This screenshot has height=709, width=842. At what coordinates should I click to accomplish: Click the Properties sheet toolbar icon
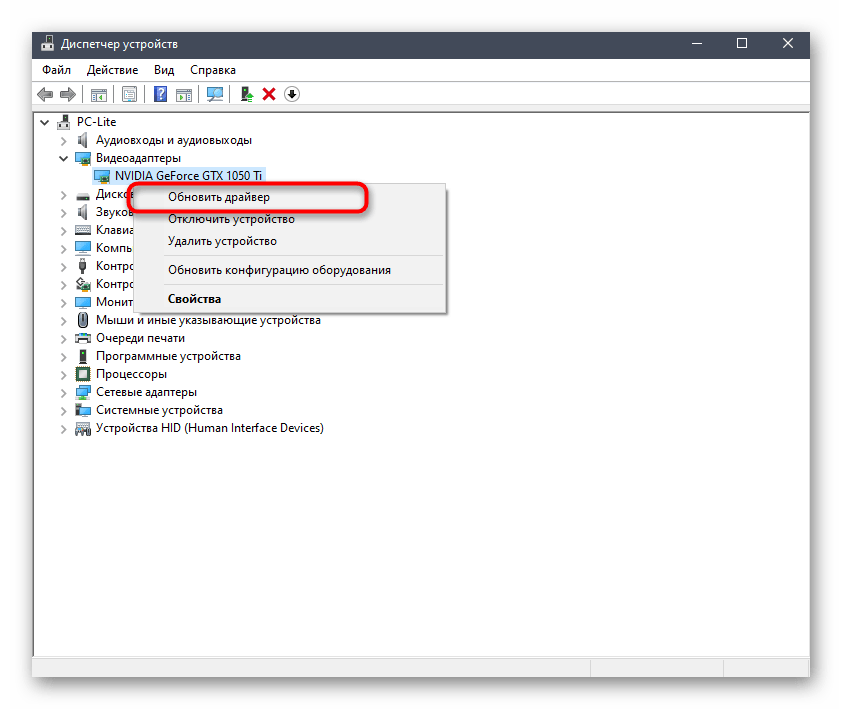[129, 94]
